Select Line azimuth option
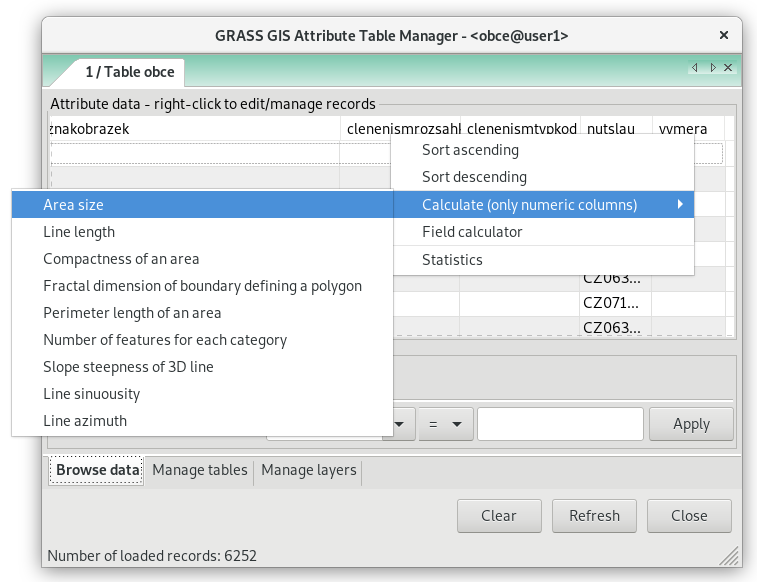This screenshot has width=757, height=582. (x=202, y=421)
